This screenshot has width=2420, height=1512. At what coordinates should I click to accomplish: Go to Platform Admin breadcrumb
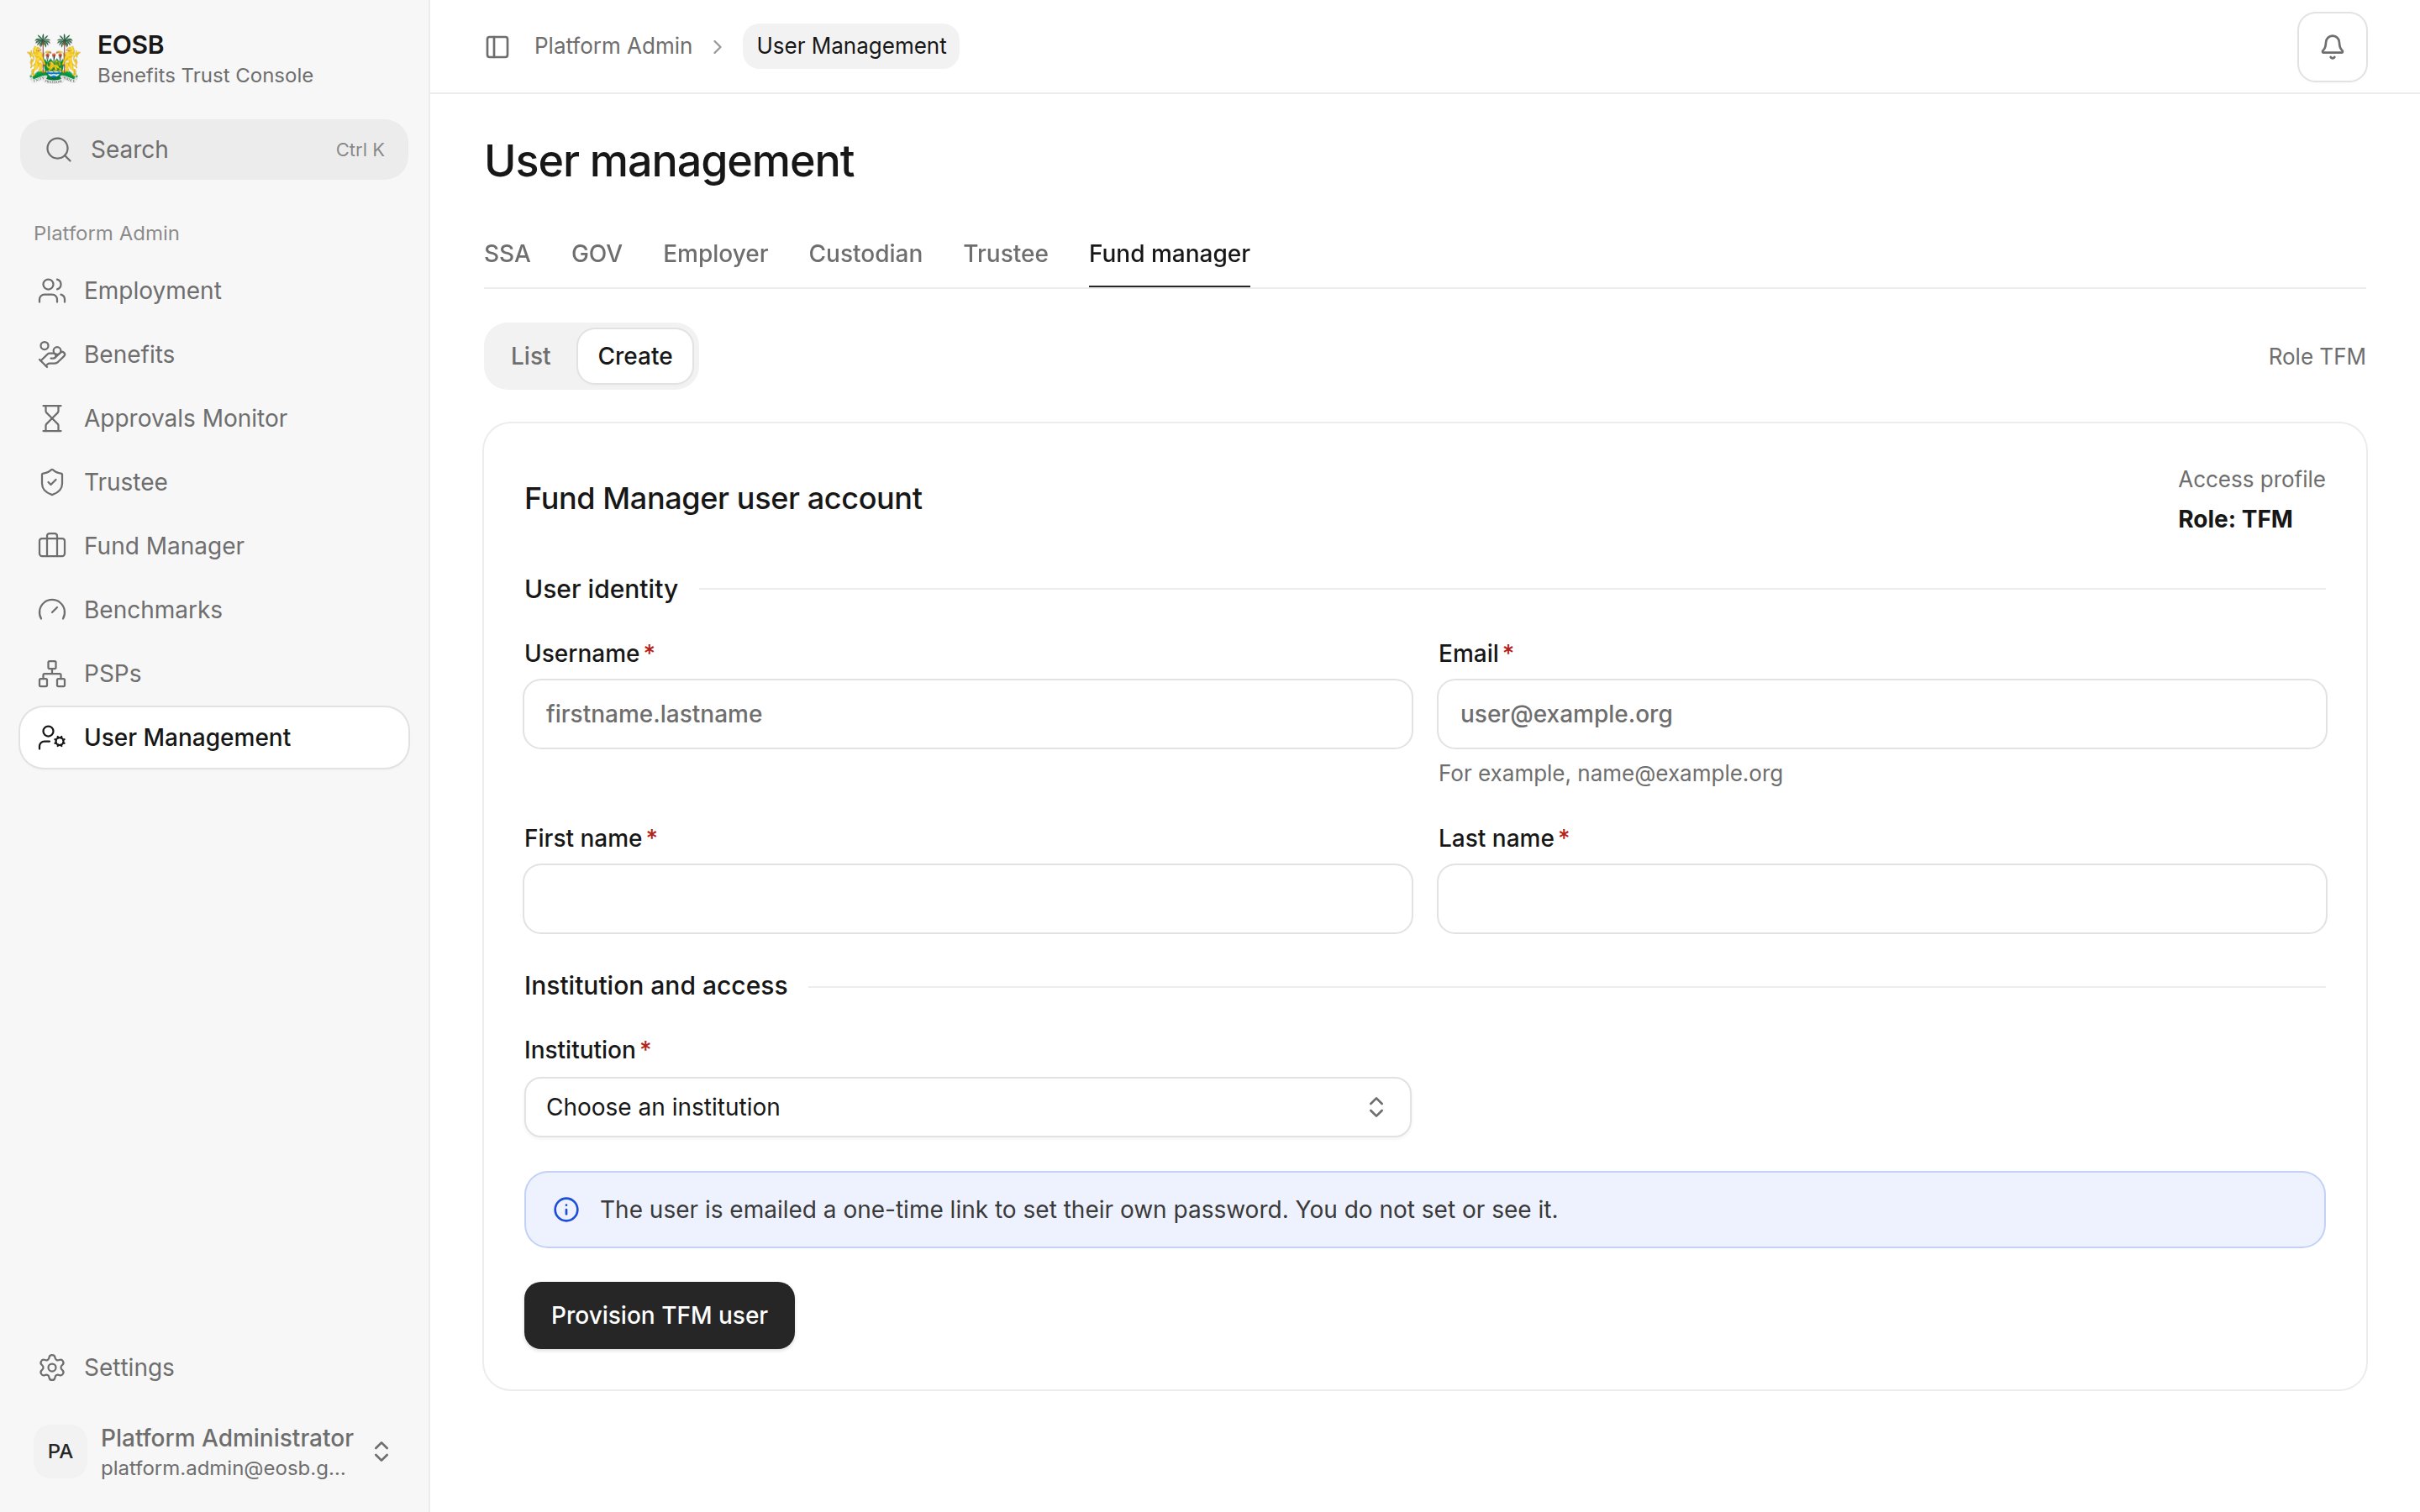(x=613, y=46)
